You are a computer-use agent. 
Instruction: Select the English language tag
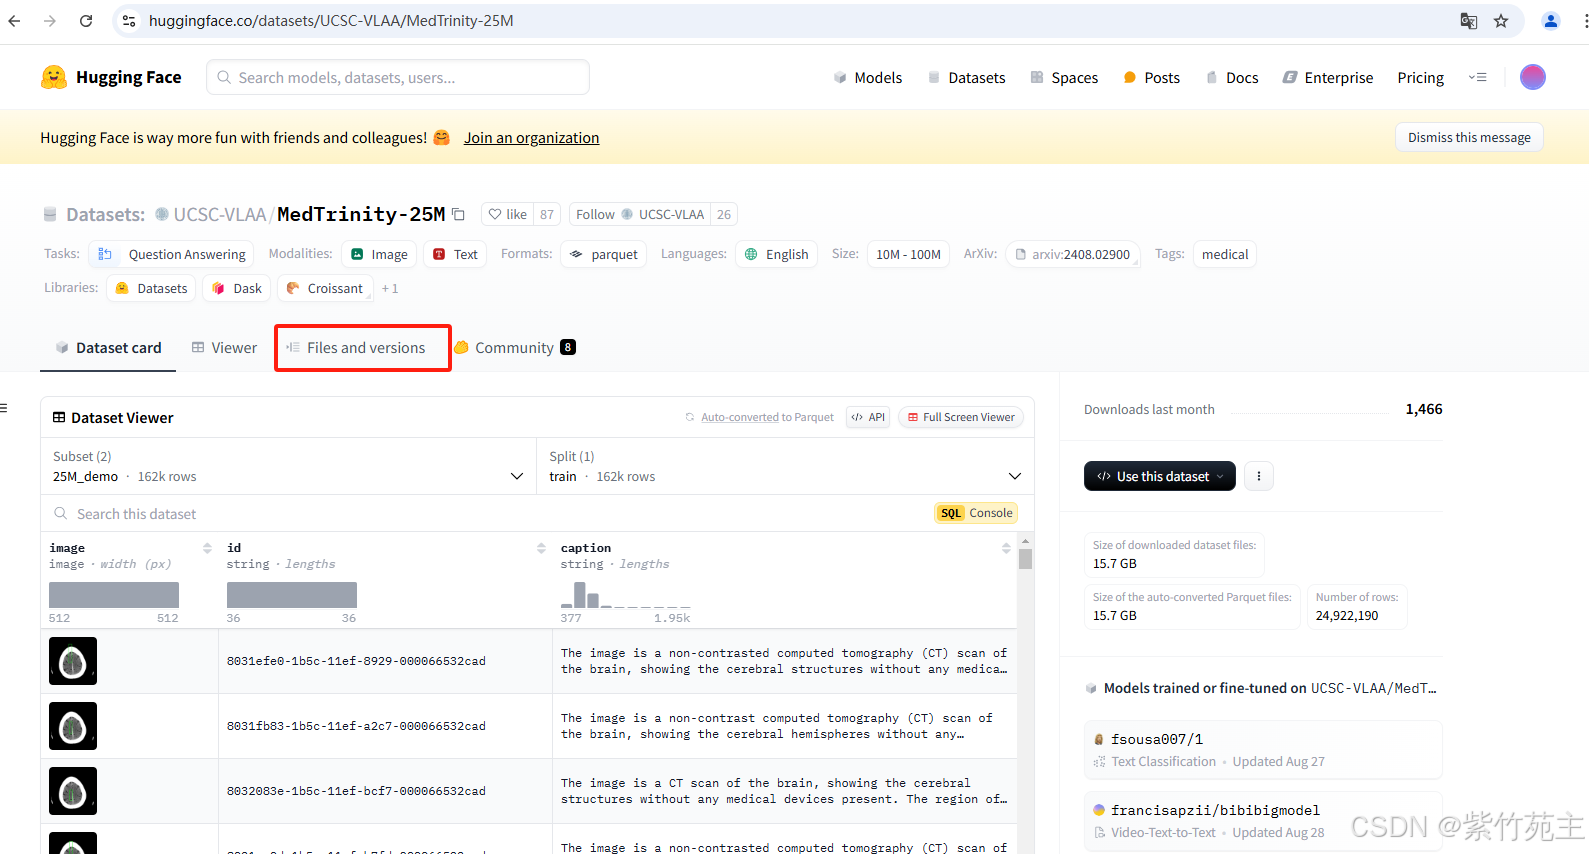[777, 254]
